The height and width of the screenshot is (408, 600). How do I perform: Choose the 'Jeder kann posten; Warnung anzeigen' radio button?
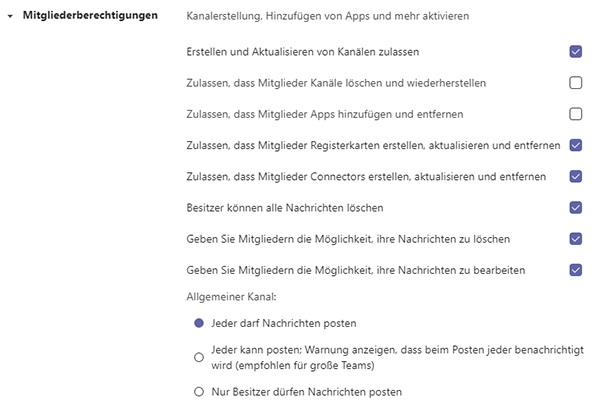[x=199, y=357]
